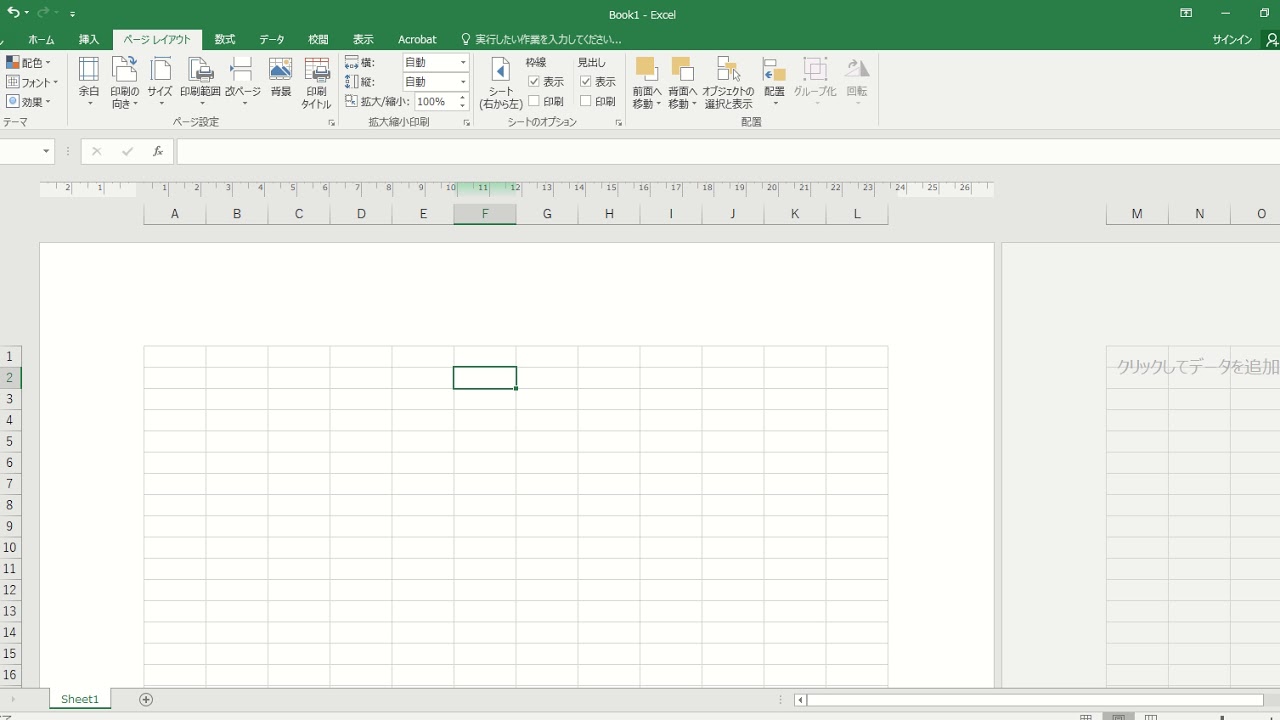Restore down the Excel window
The image size is (1280, 720).
(x=1264, y=13)
